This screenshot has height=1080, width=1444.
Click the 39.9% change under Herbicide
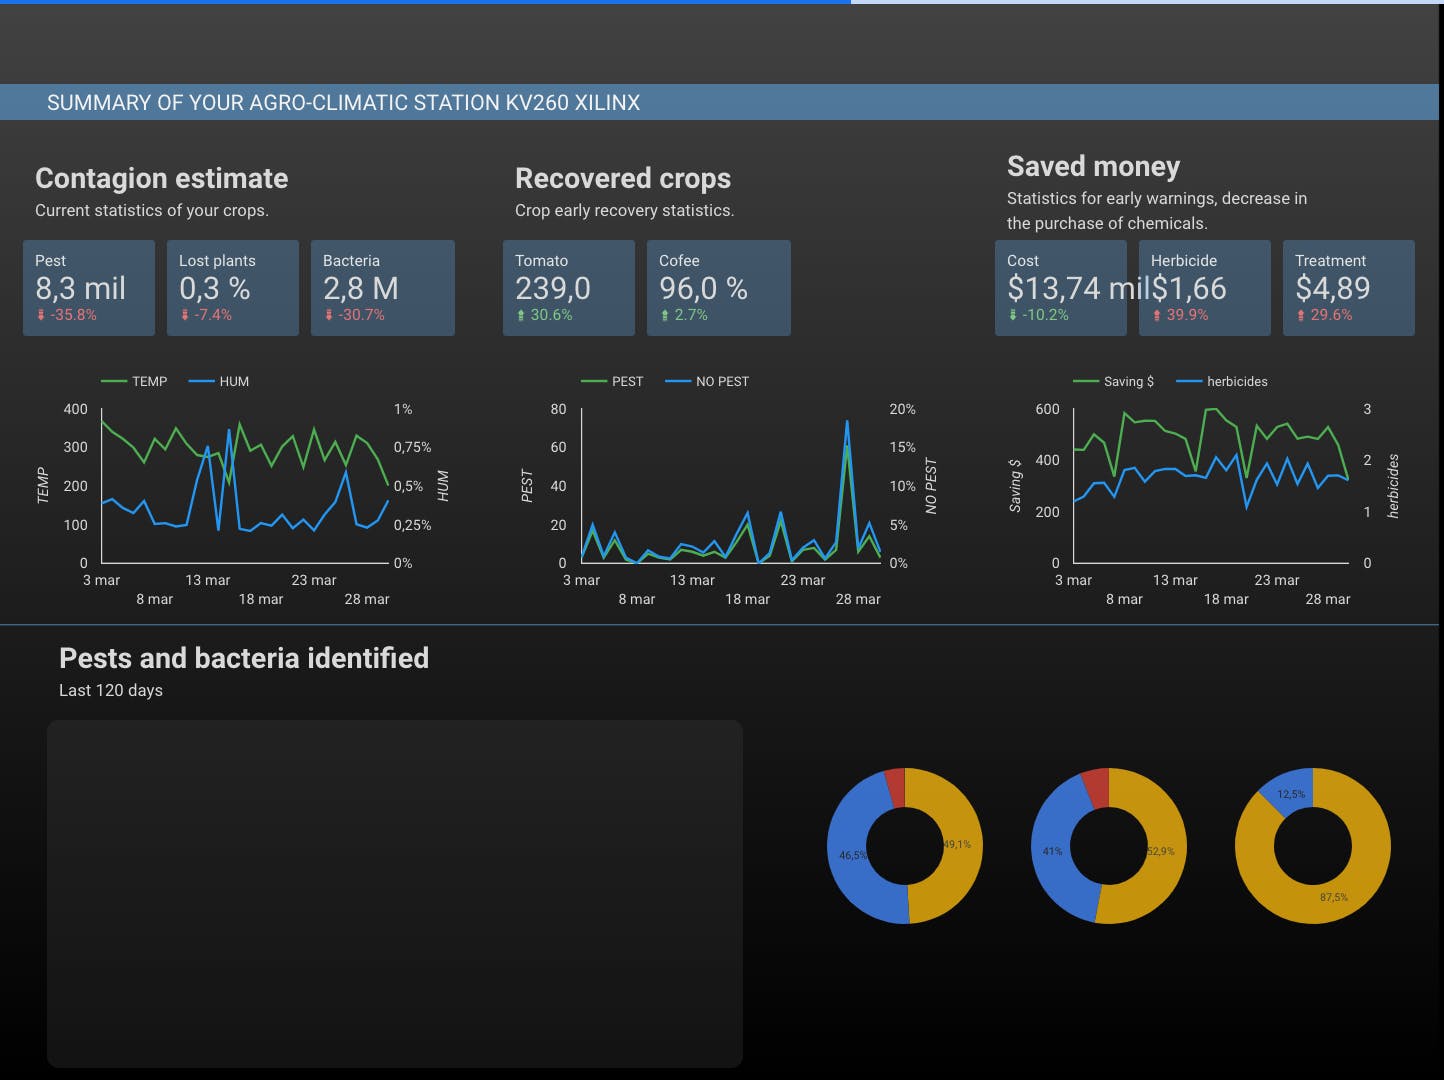[x=1187, y=315]
